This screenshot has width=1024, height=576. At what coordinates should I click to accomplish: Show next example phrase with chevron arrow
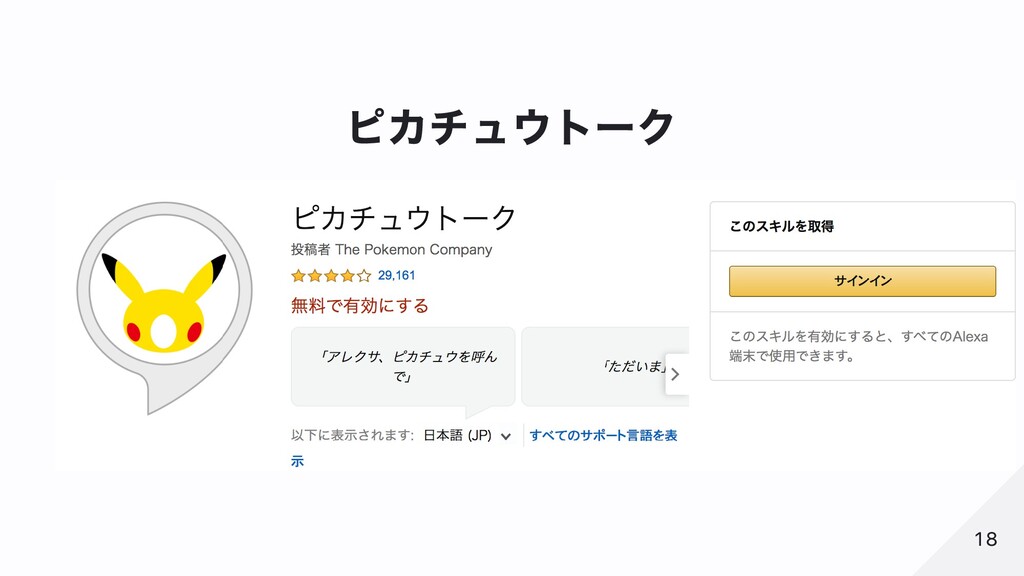(x=676, y=374)
